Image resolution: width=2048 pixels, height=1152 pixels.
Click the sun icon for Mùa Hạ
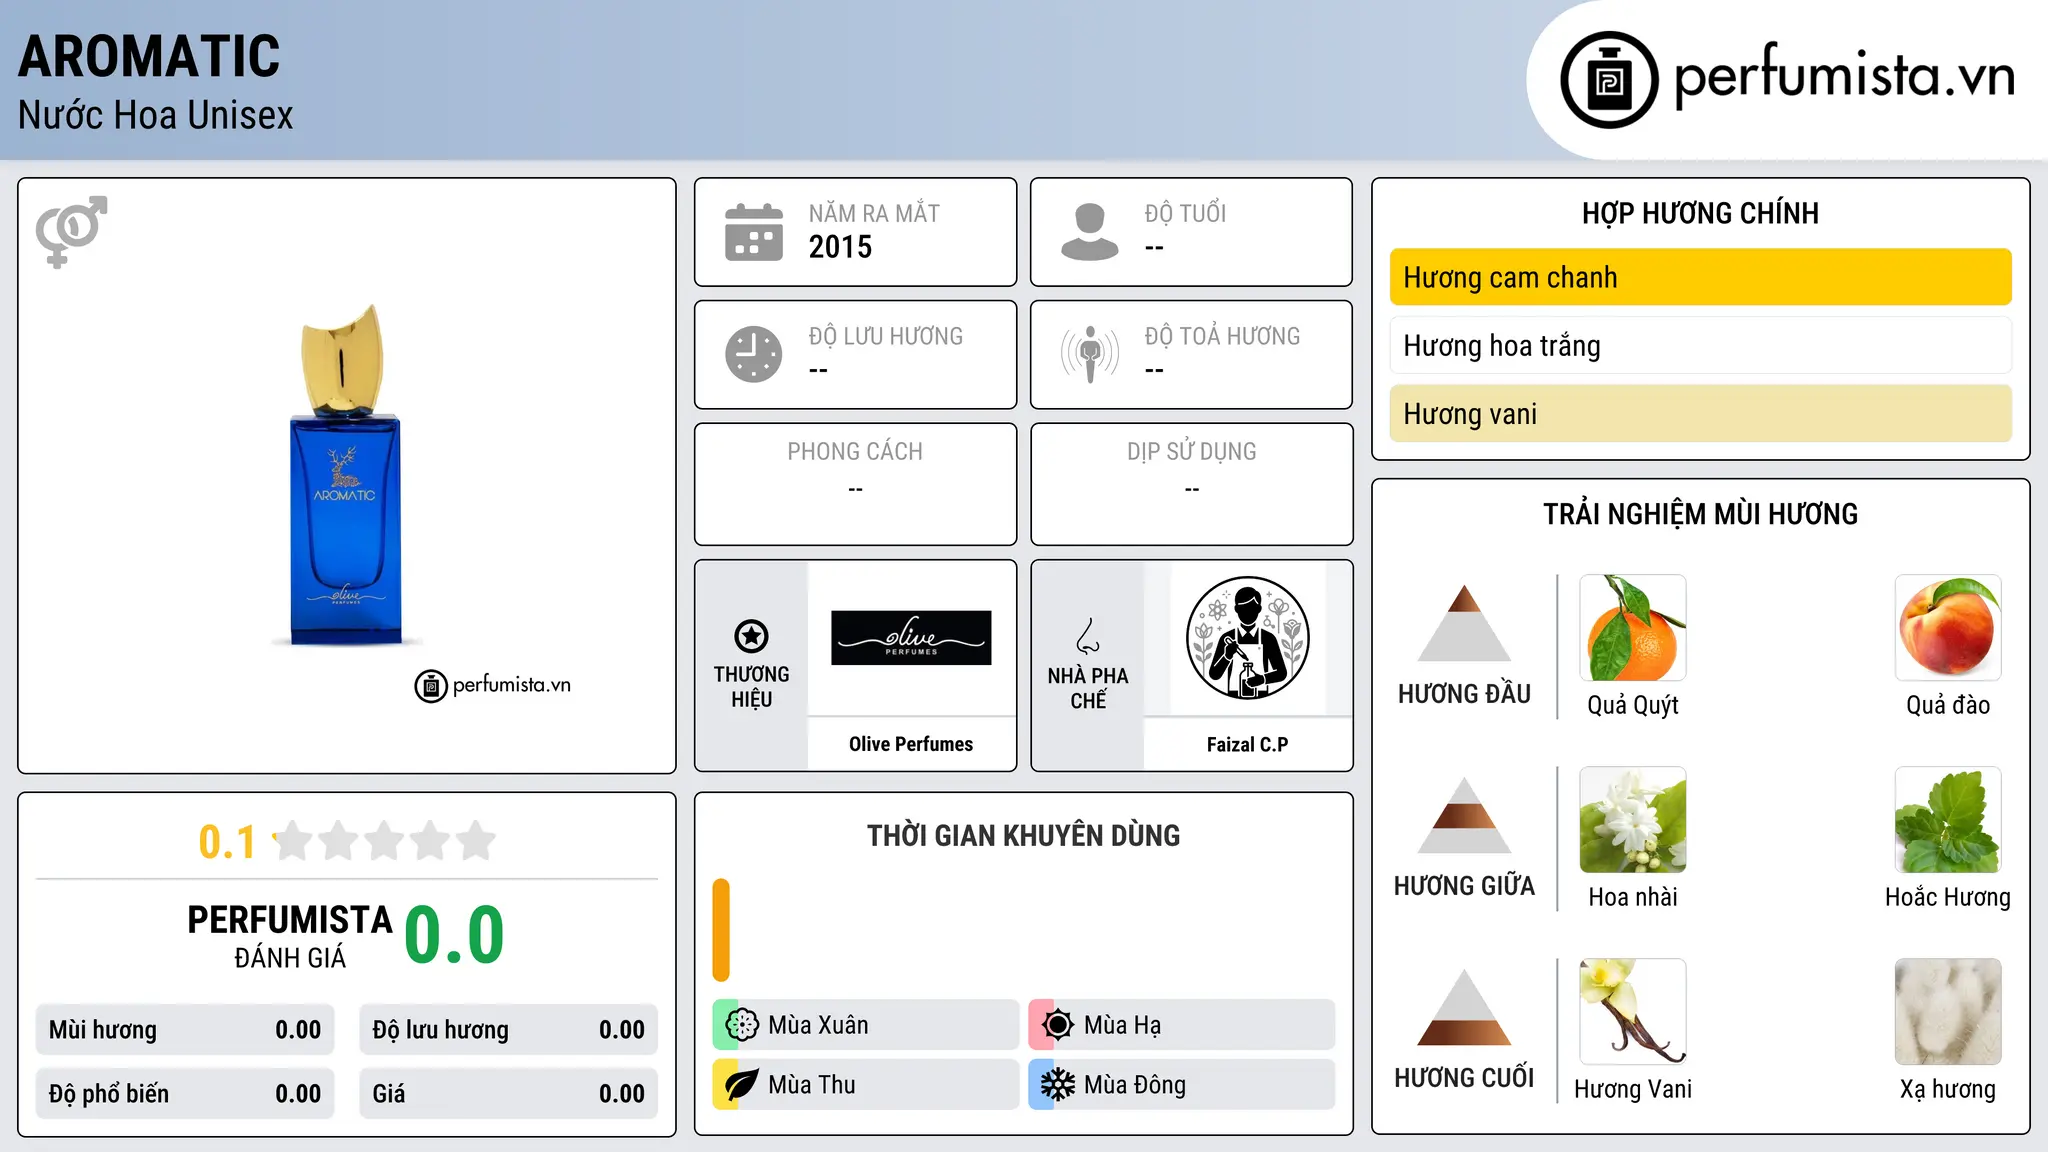[1058, 1025]
